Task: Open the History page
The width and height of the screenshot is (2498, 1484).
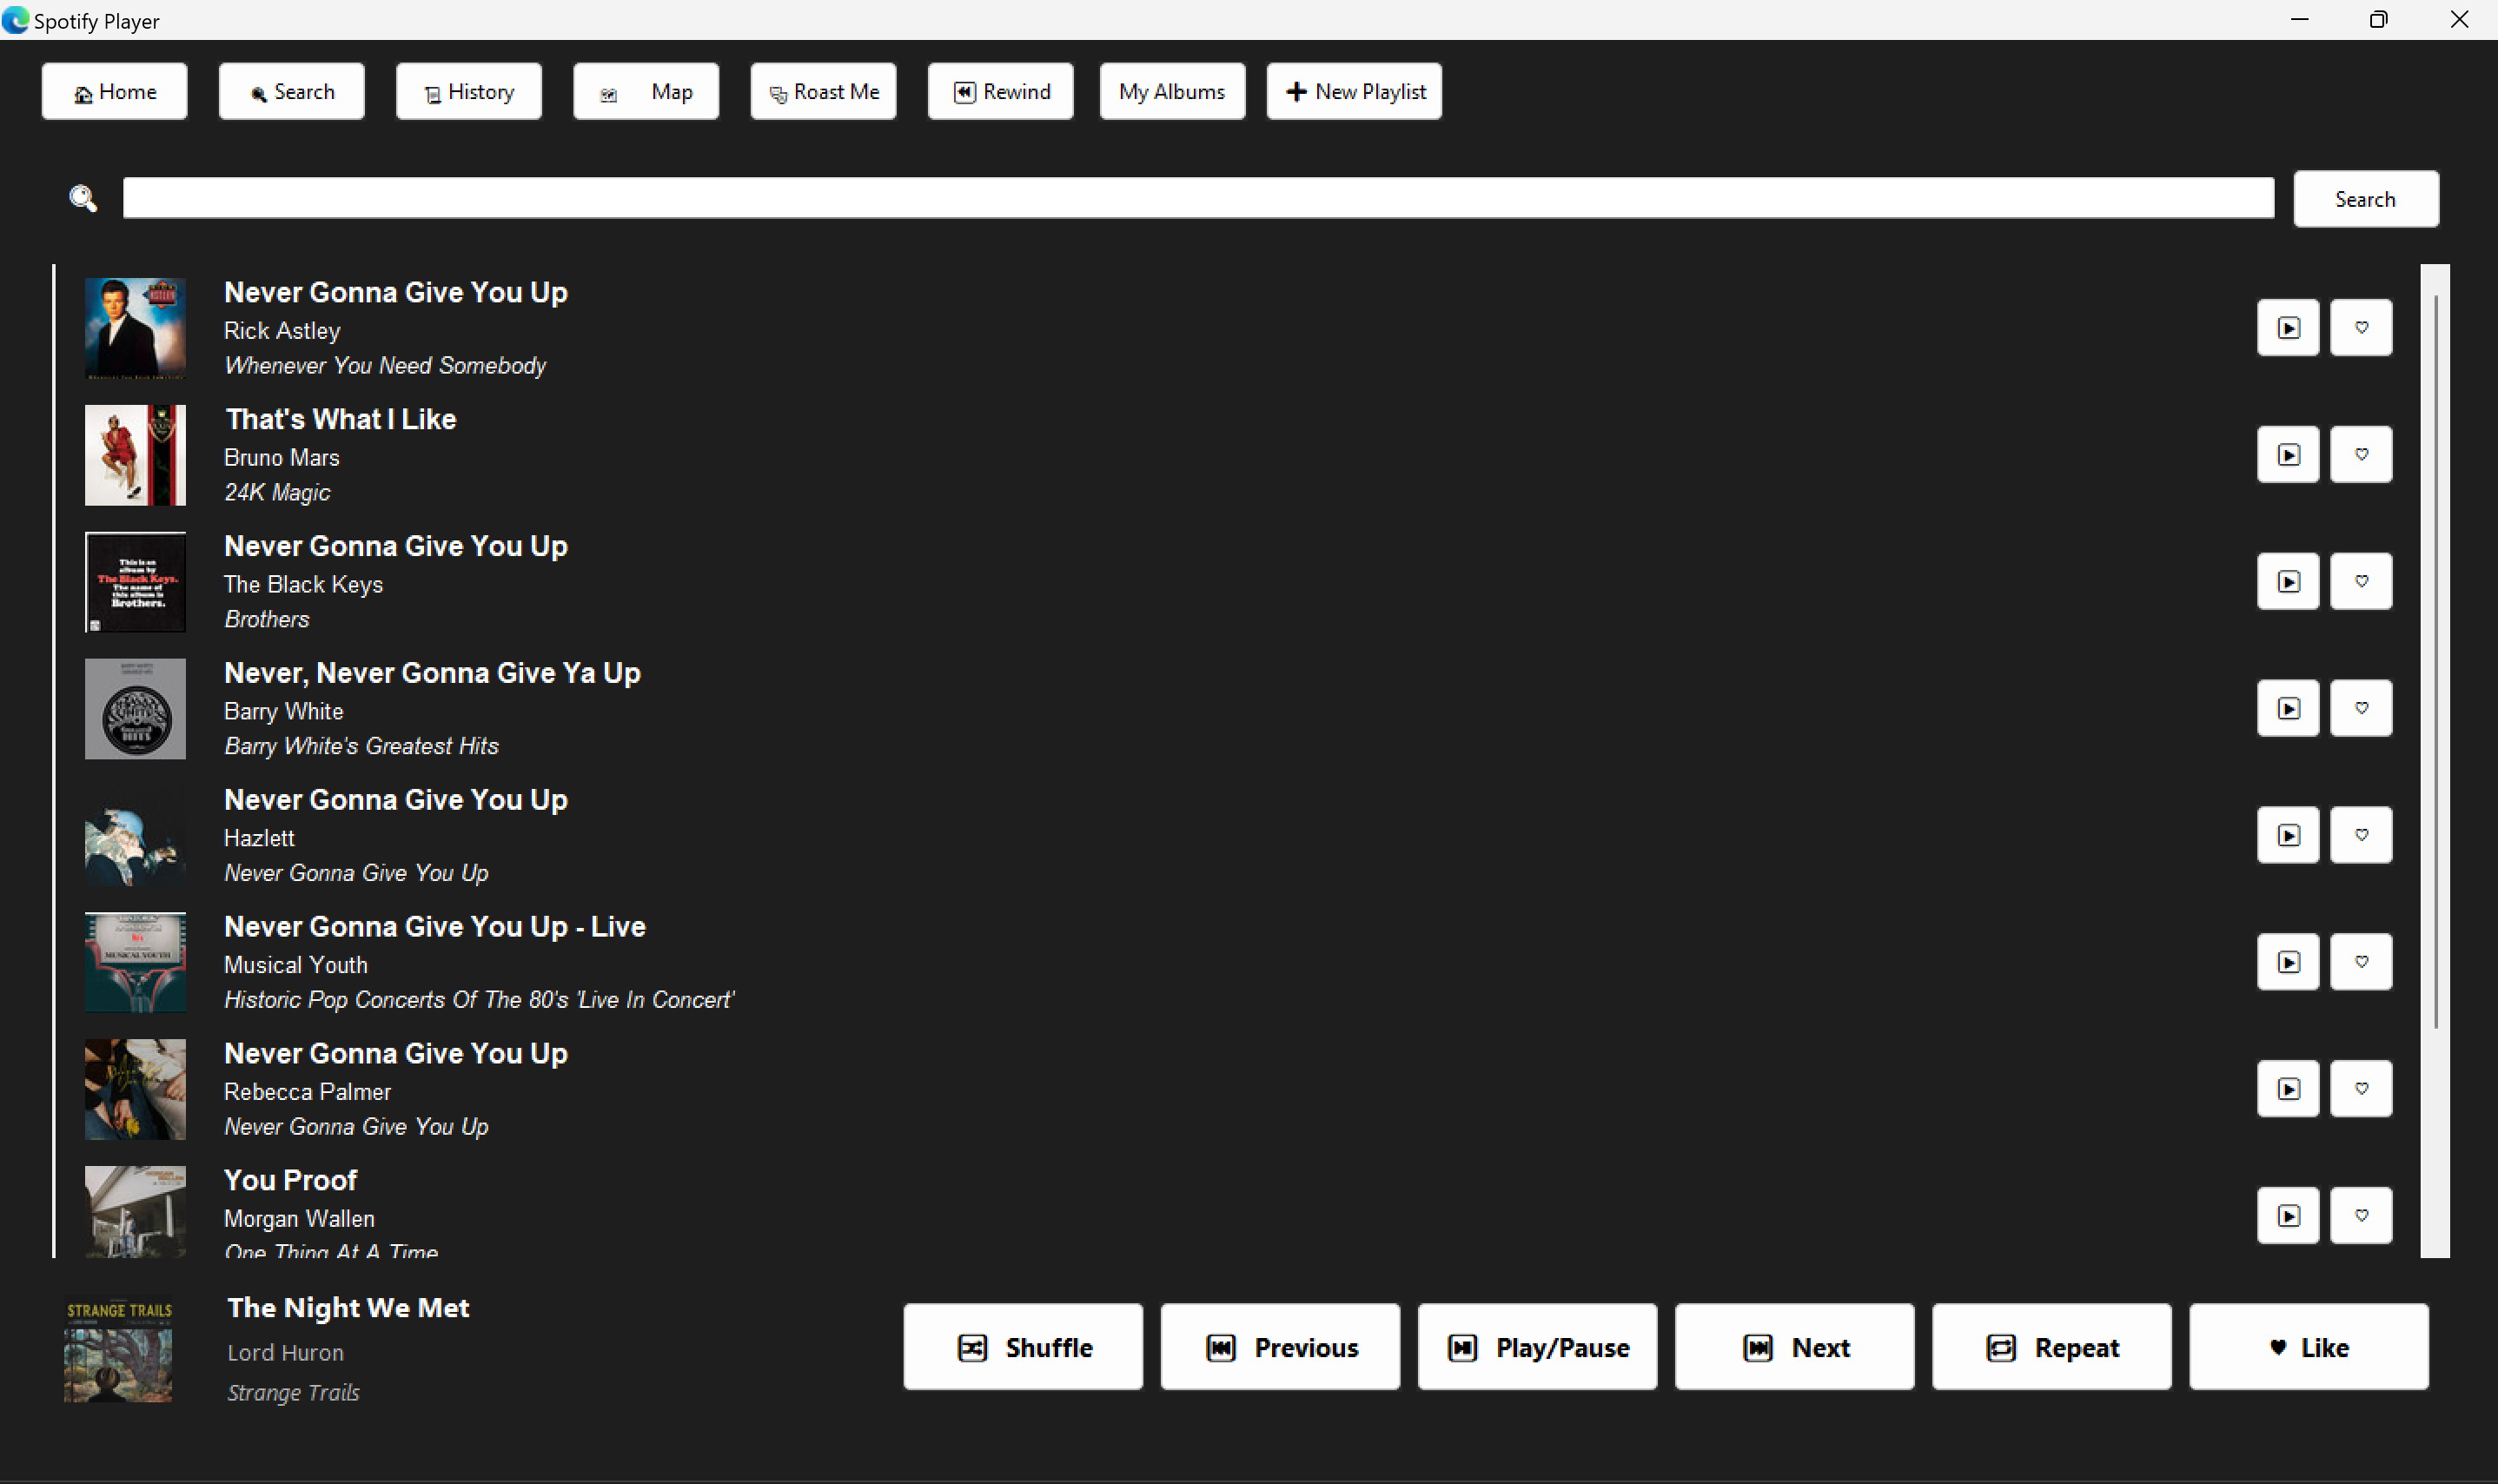Action: click(x=468, y=92)
